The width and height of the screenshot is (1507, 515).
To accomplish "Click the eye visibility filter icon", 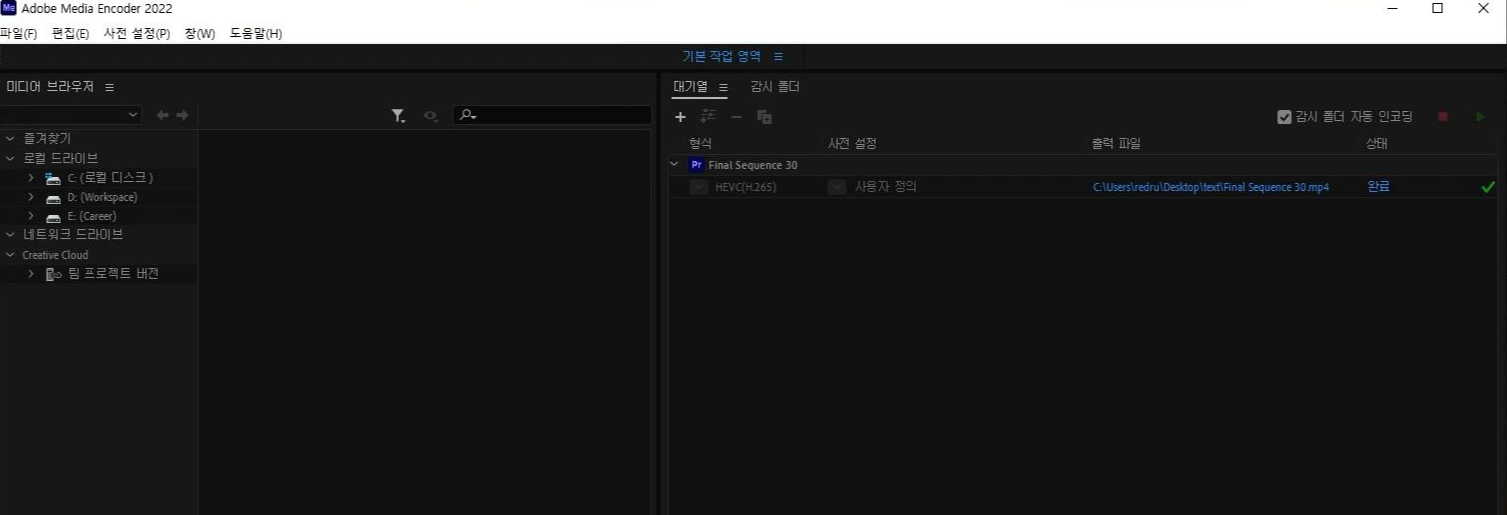I will tap(430, 117).
